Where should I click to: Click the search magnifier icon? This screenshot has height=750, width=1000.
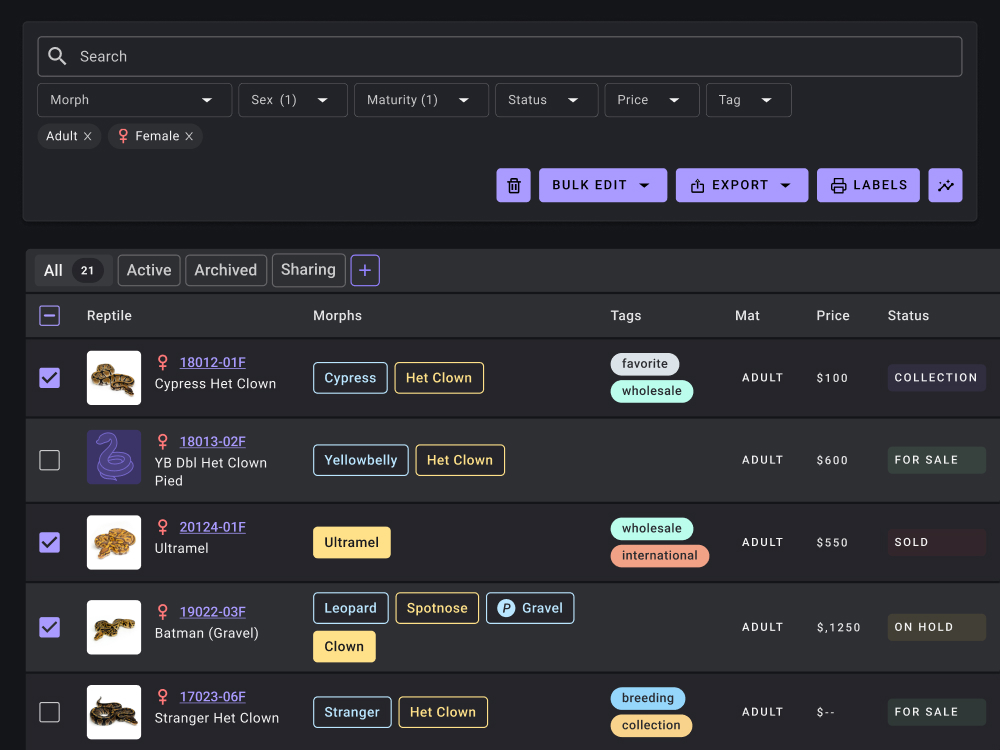click(x=58, y=57)
